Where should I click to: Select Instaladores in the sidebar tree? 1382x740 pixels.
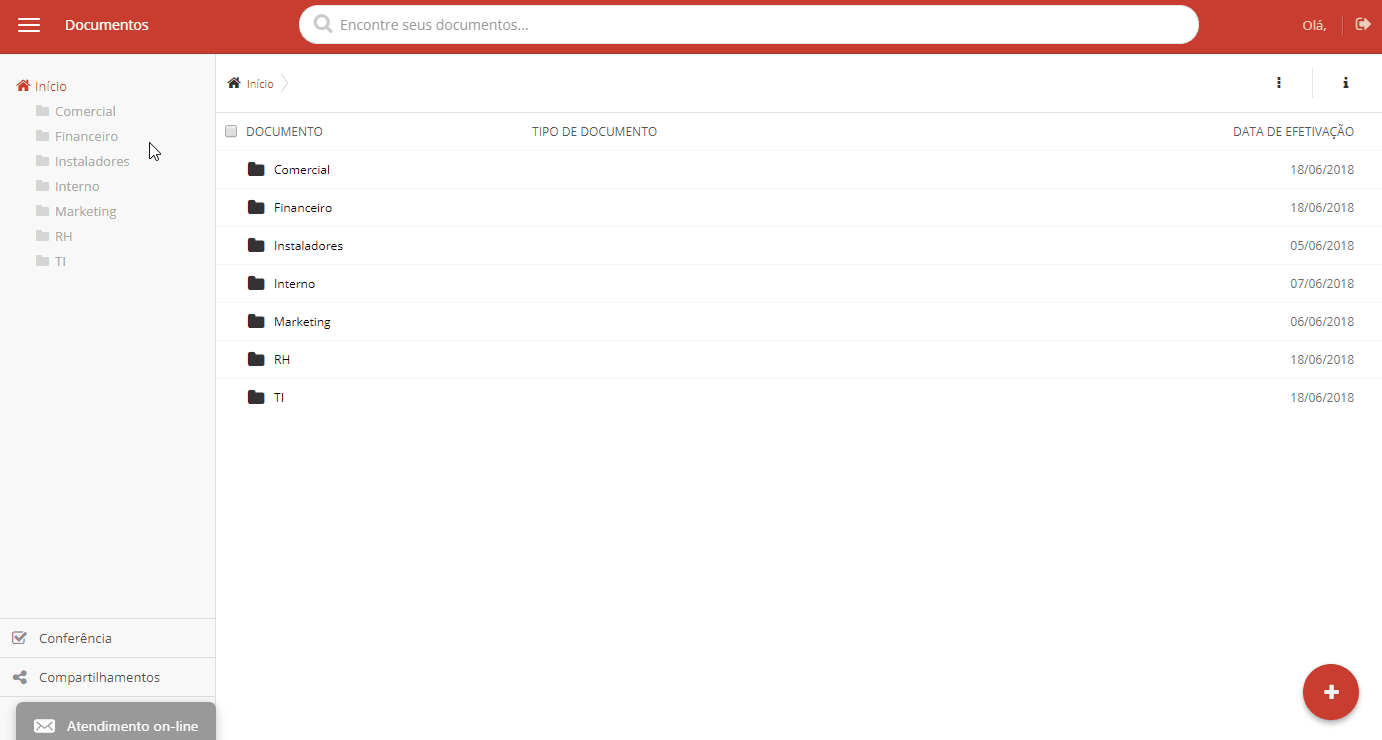click(92, 161)
